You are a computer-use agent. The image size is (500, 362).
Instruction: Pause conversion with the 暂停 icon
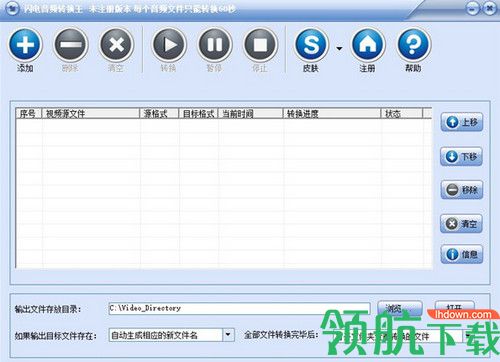[215, 44]
